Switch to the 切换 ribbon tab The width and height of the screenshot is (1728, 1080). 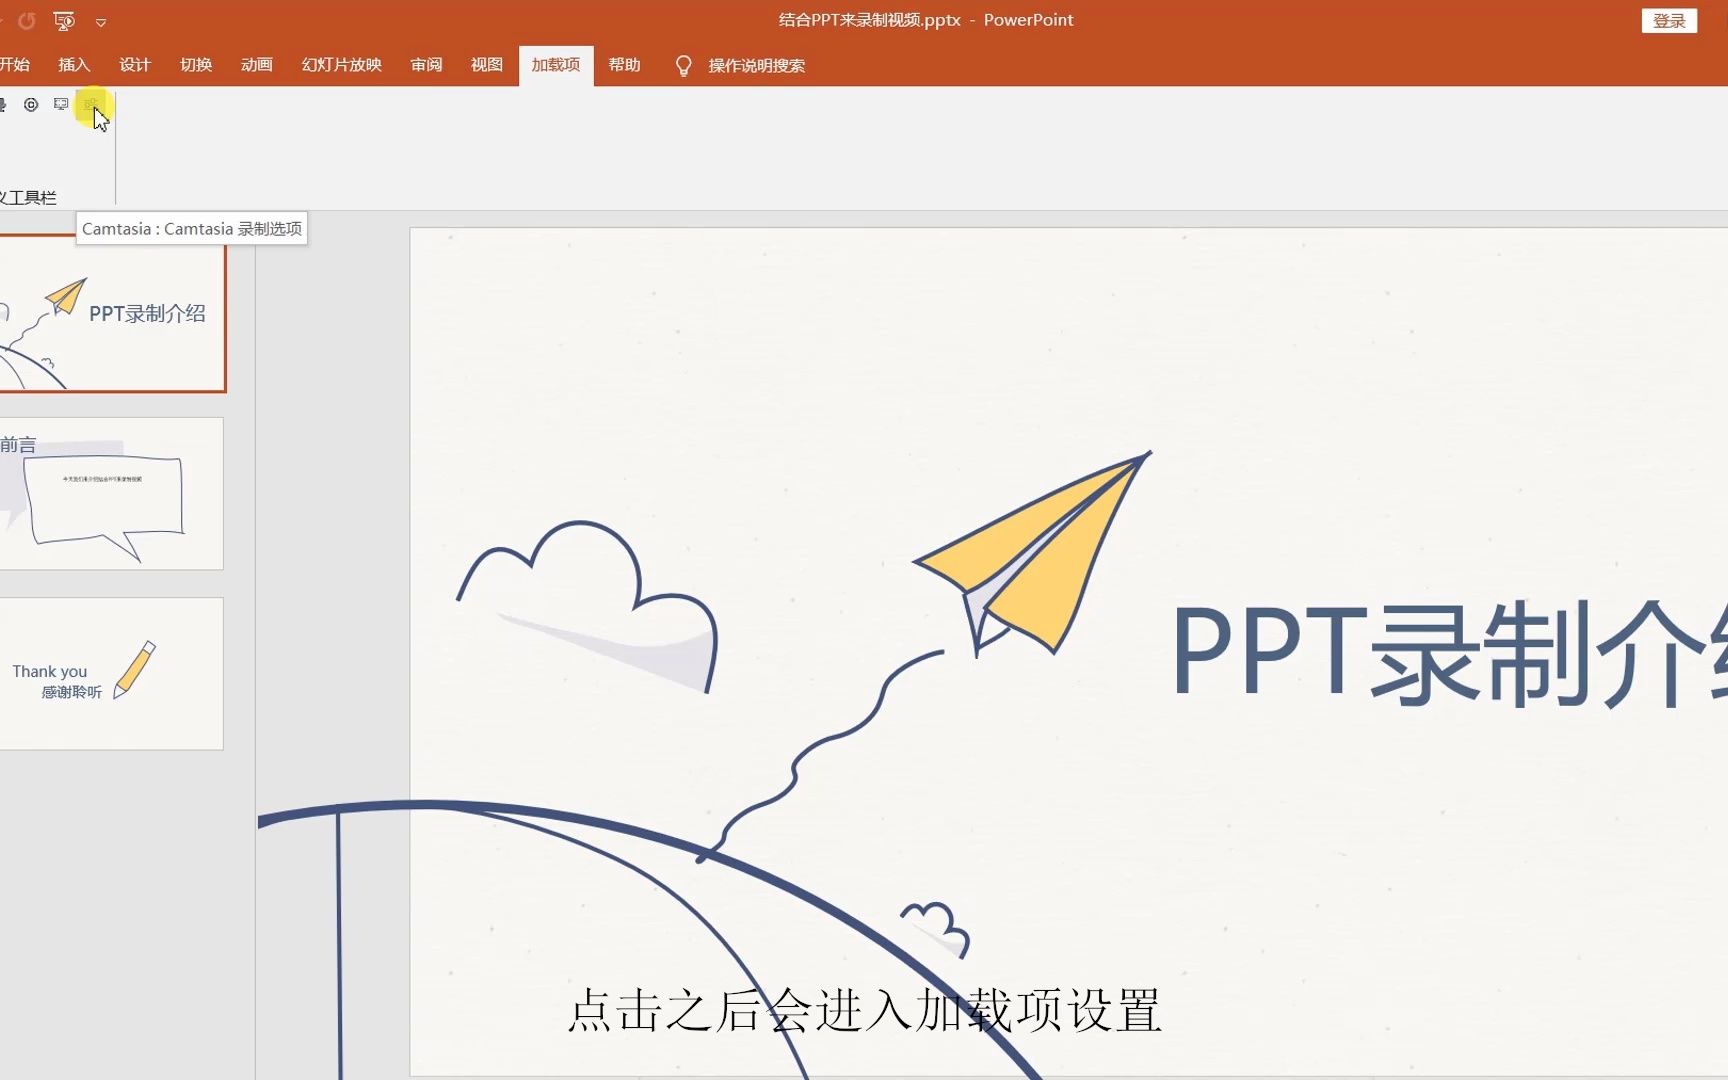pos(195,64)
